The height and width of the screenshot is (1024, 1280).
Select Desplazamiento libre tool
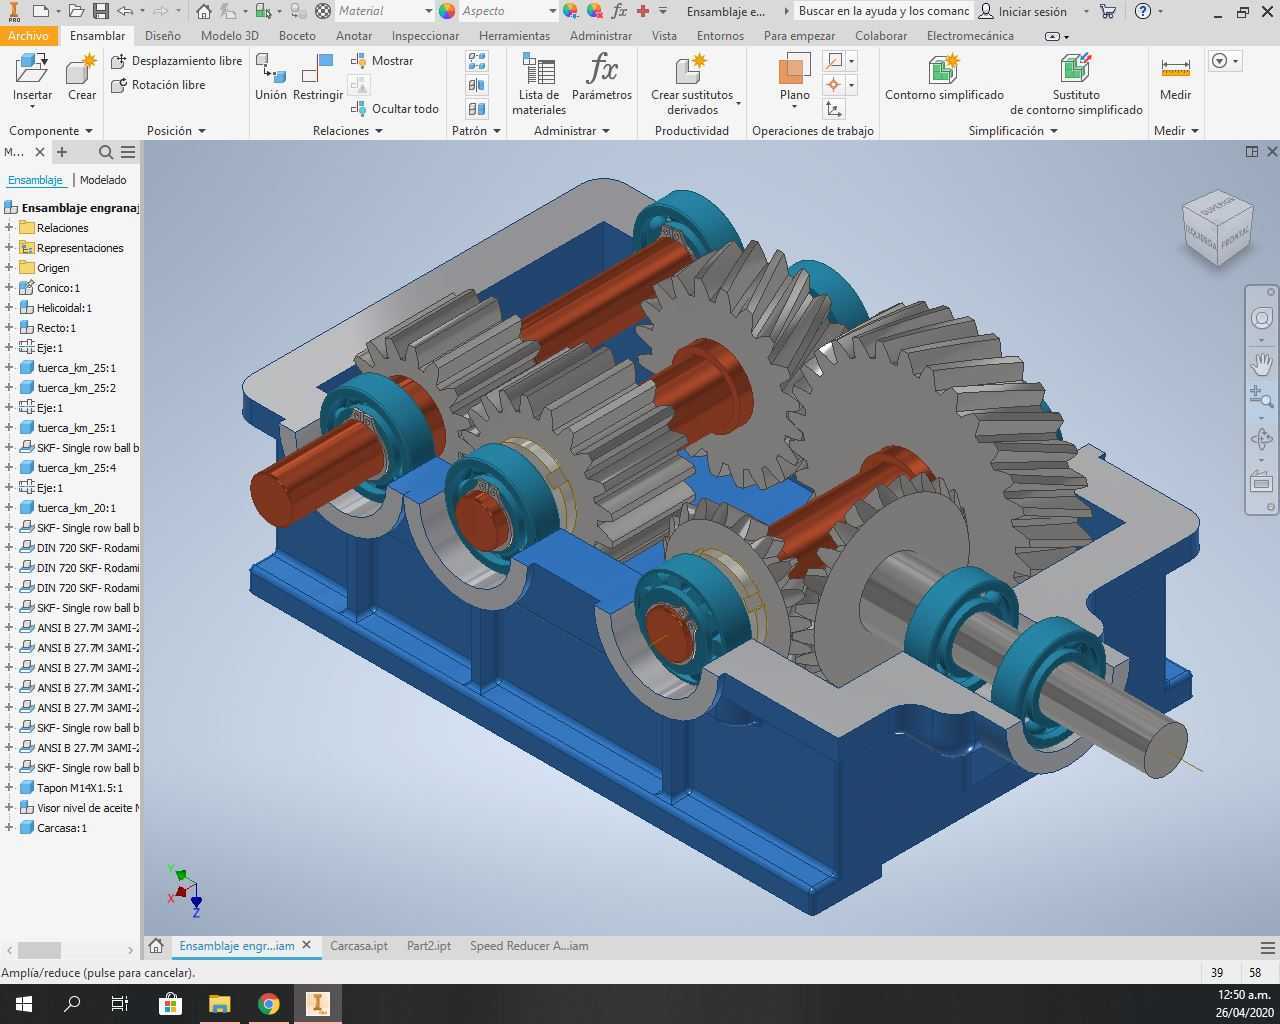coord(176,61)
